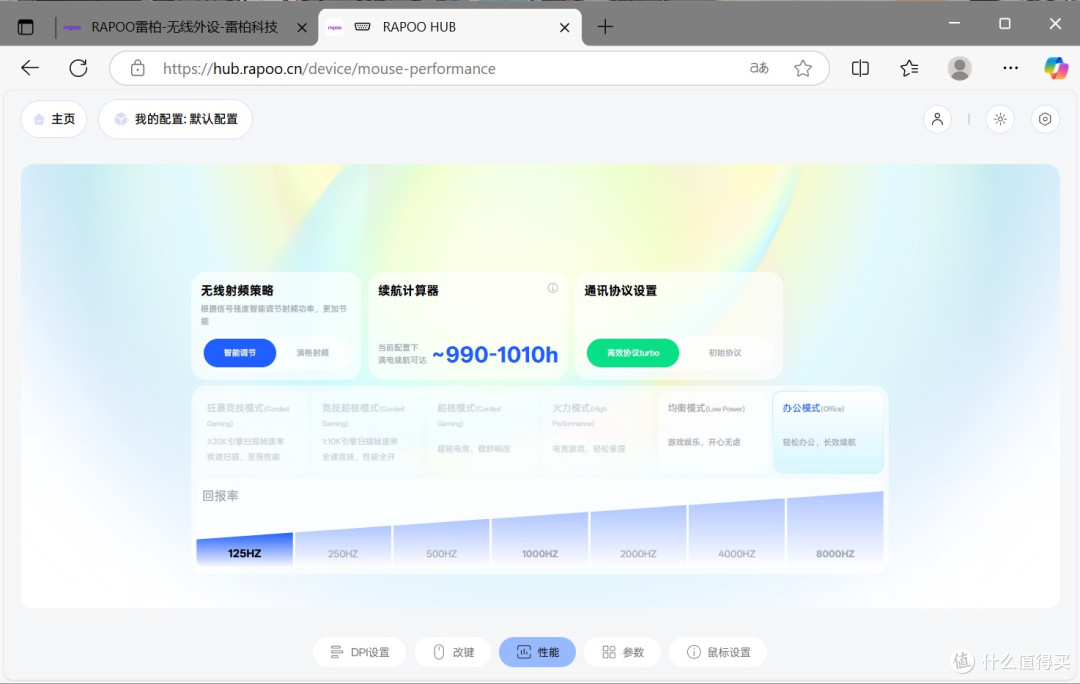The width and height of the screenshot is (1080, 684).
Task: Click 无线射频策略 heading
Action: [x=237, y=291]
